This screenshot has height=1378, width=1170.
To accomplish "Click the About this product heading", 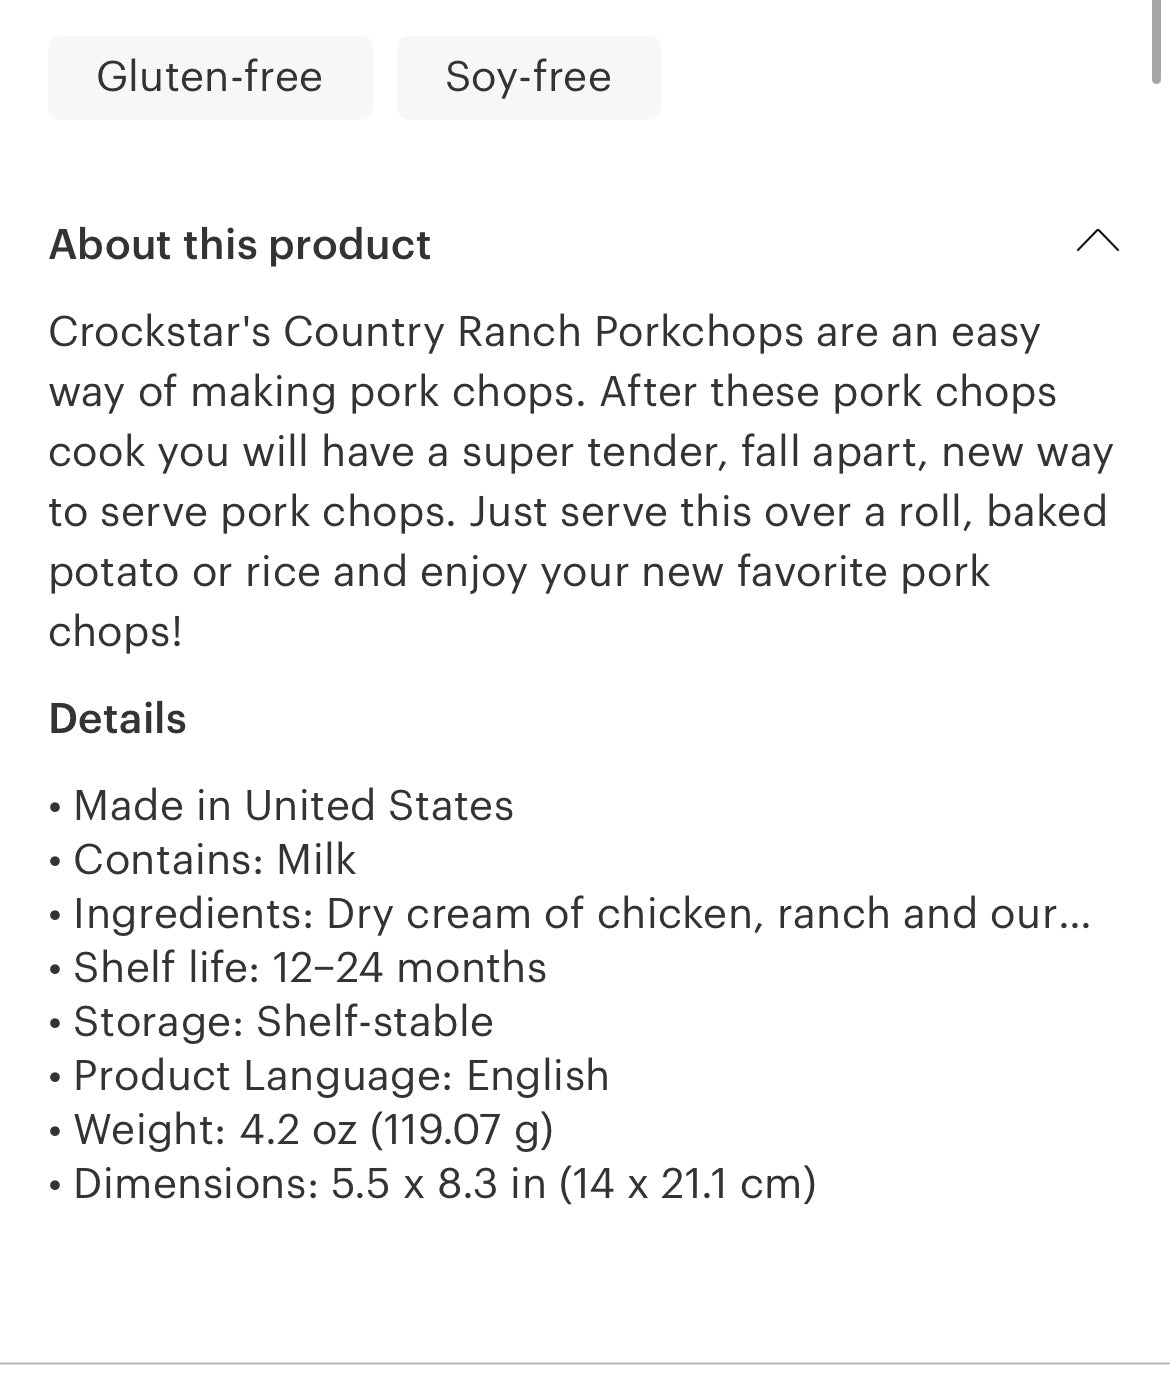I will pyautogui.click(x=240, y=245).
